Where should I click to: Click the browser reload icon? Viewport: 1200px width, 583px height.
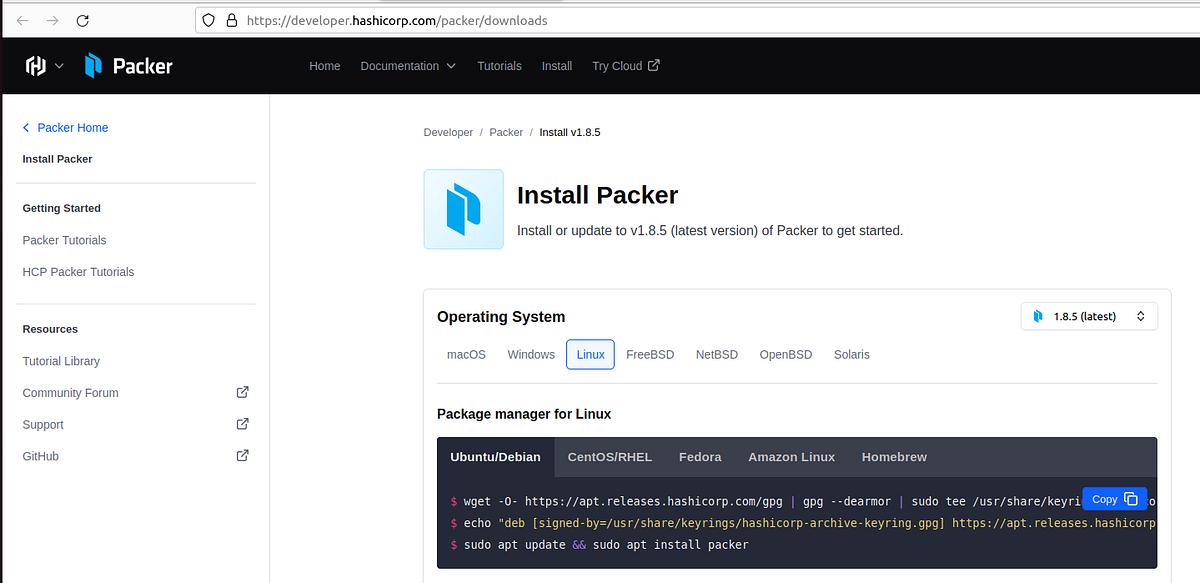click(x=83, y=20)
